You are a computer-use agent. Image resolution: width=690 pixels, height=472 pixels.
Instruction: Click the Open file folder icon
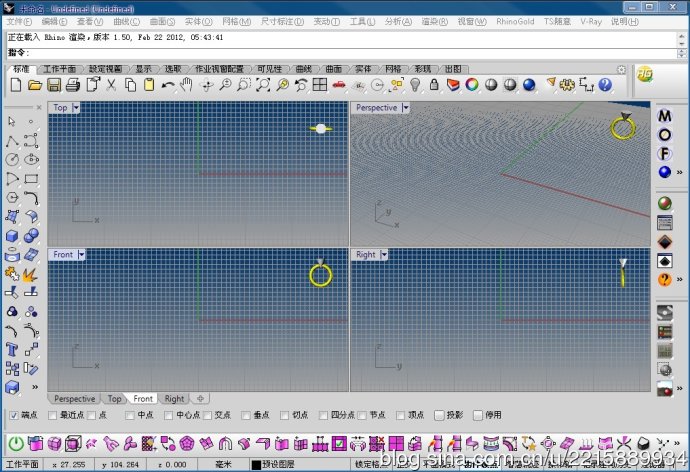point(35,85)
